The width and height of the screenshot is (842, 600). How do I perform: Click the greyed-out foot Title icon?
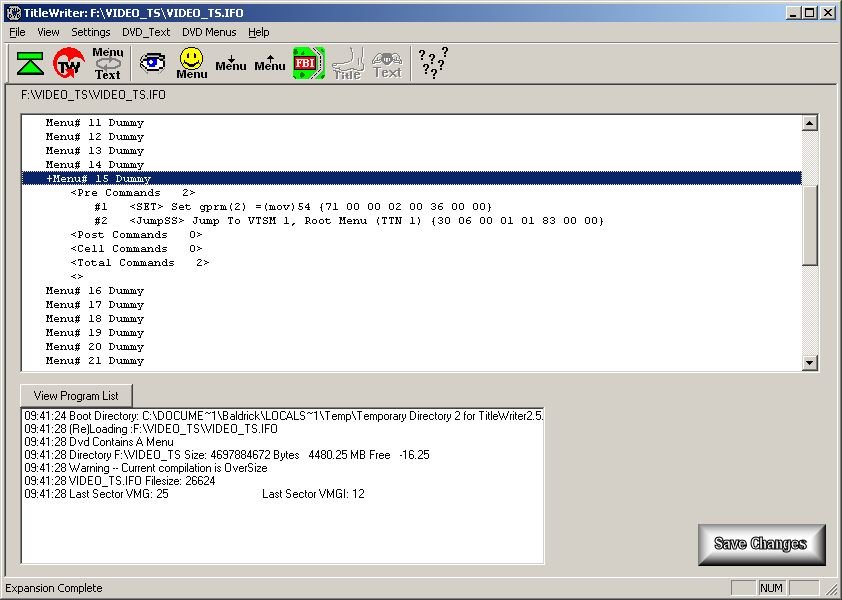click(x=347, y=63)
